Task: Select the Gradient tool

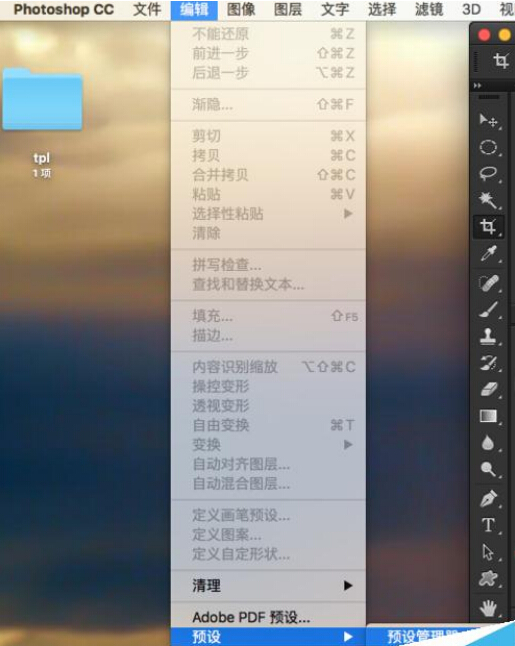Action: (x=488, y=416)
